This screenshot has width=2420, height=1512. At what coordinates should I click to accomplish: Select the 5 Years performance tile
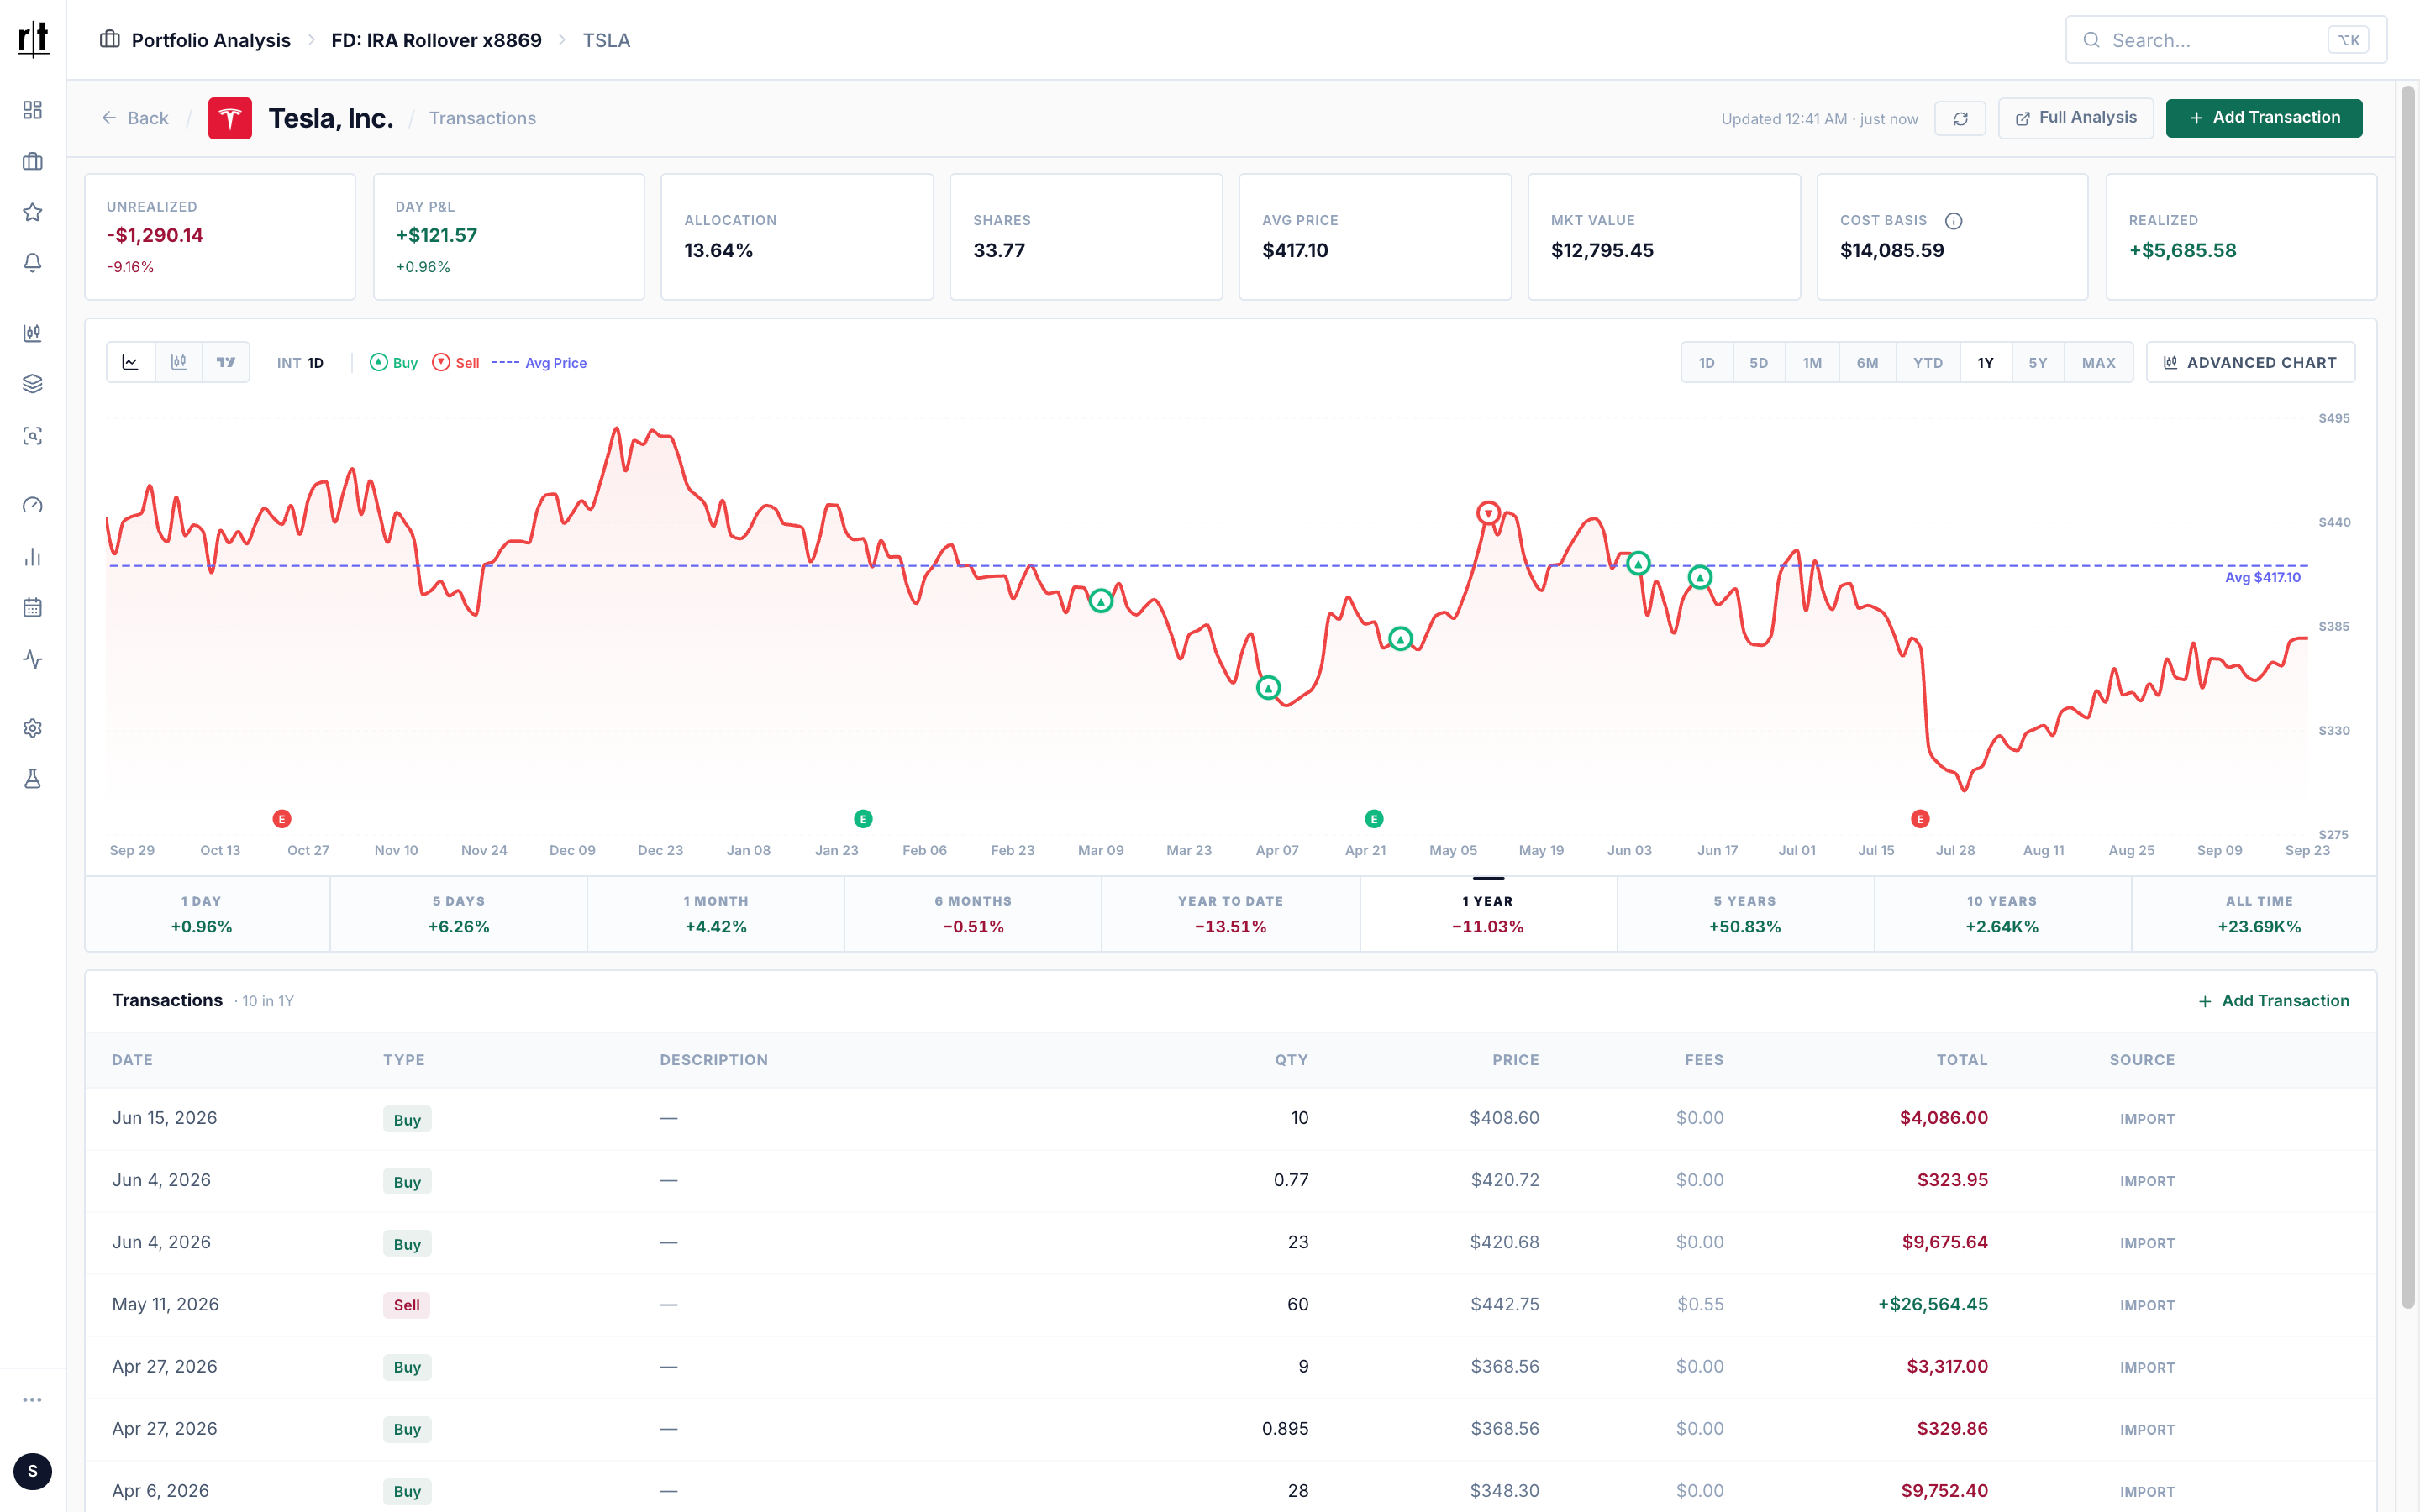click(x=1745, y=914)
